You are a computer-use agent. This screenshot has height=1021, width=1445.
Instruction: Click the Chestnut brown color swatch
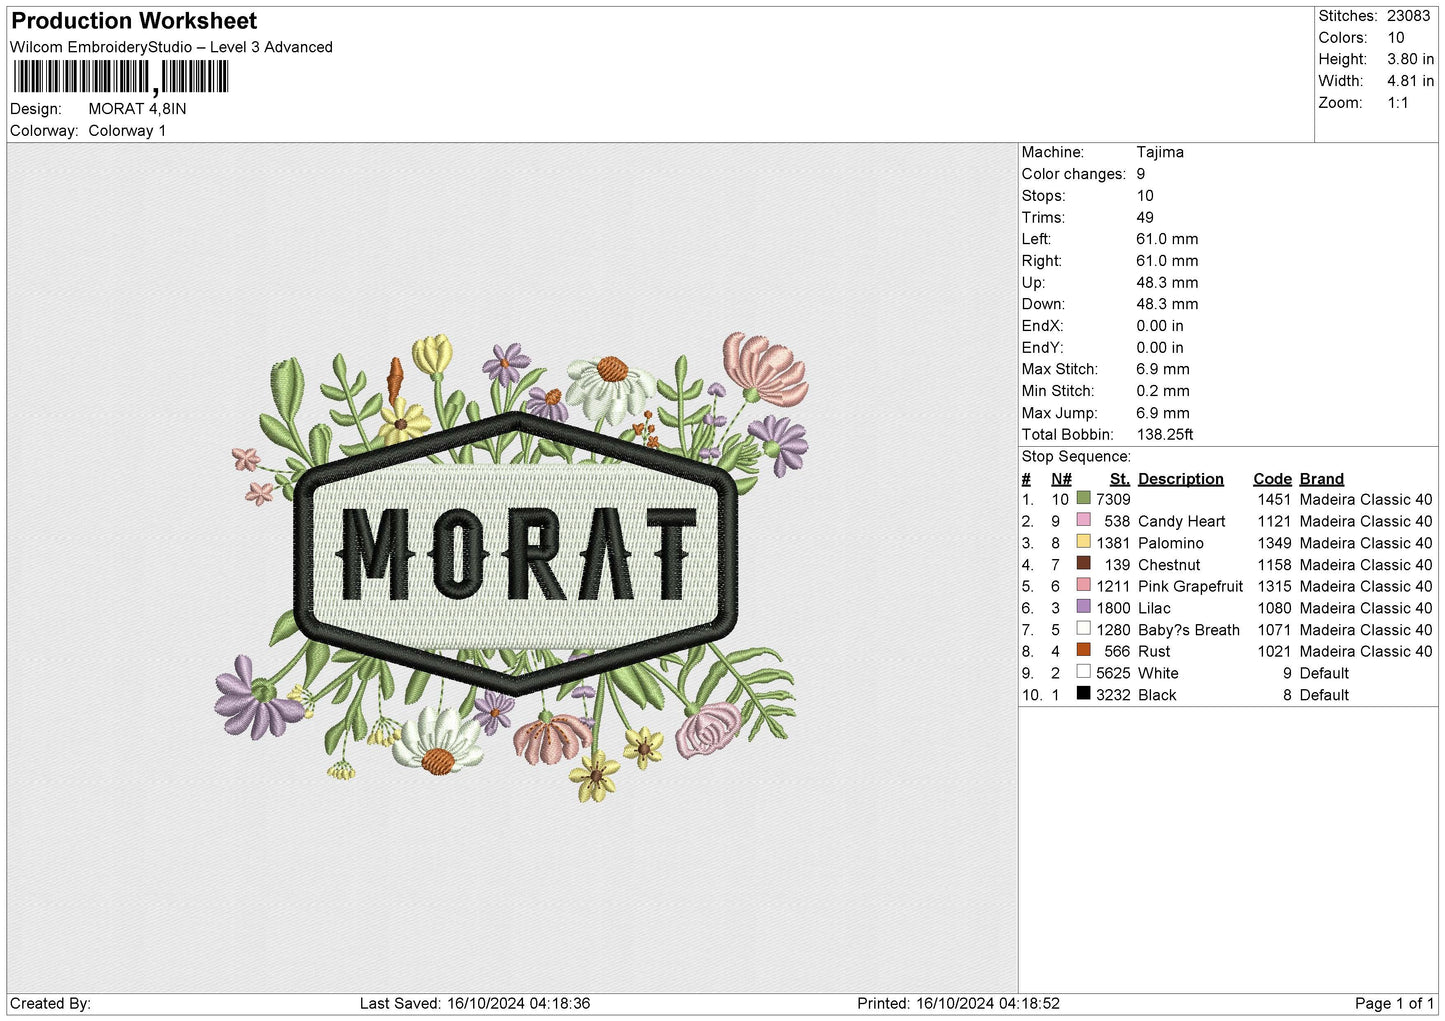(1083, 563)
